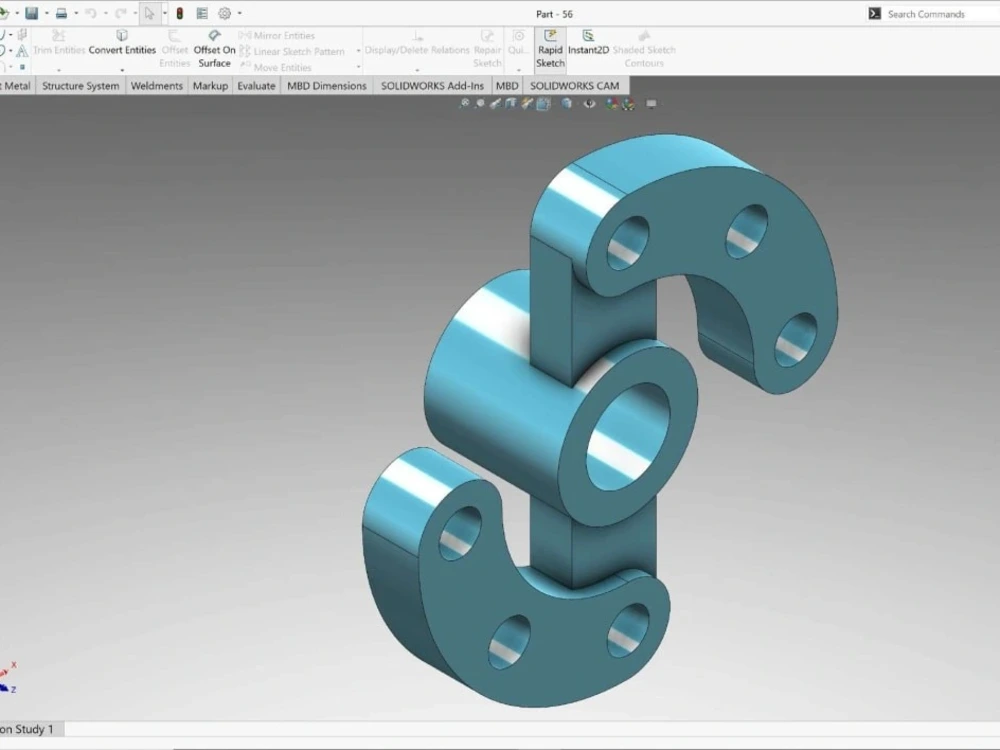1000x750 pixels.
Task: Click the Repair Sketch tool
Action: [x=487, y=48]
